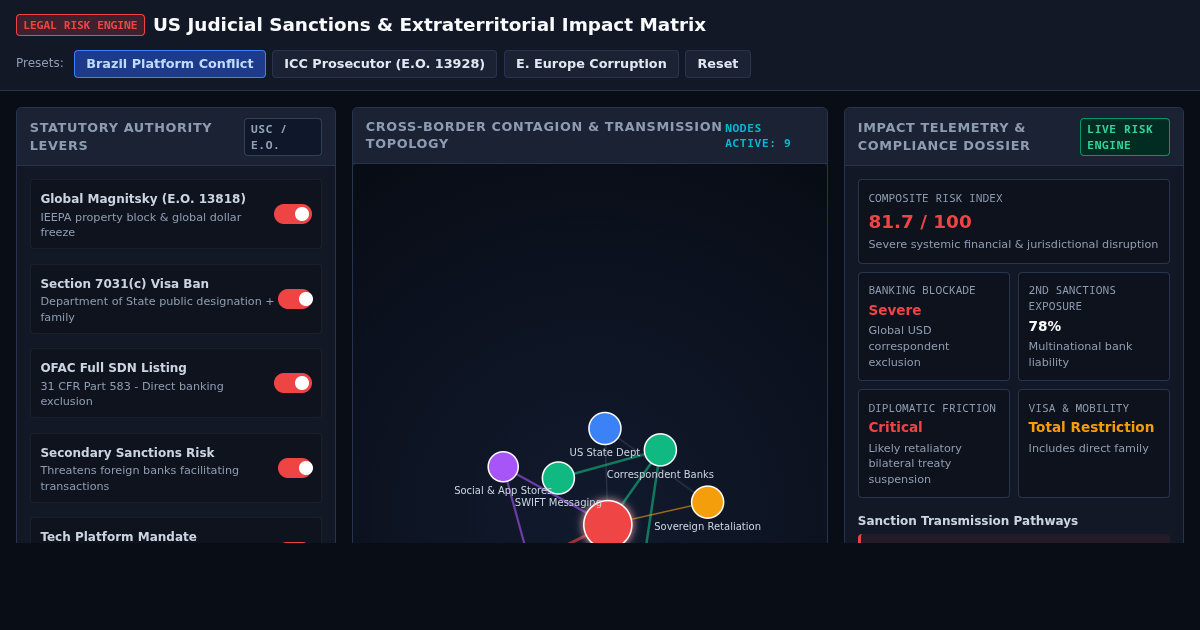This screenshot has height=630, width=1200.
Task: Click the Impact Telemetry & Compliance Dossier title
Action: click(944, 136)
